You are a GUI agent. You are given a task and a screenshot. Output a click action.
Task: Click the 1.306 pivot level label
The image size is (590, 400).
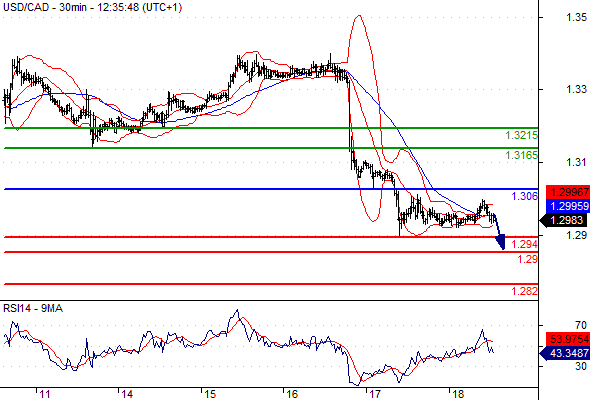pos(525,196)
